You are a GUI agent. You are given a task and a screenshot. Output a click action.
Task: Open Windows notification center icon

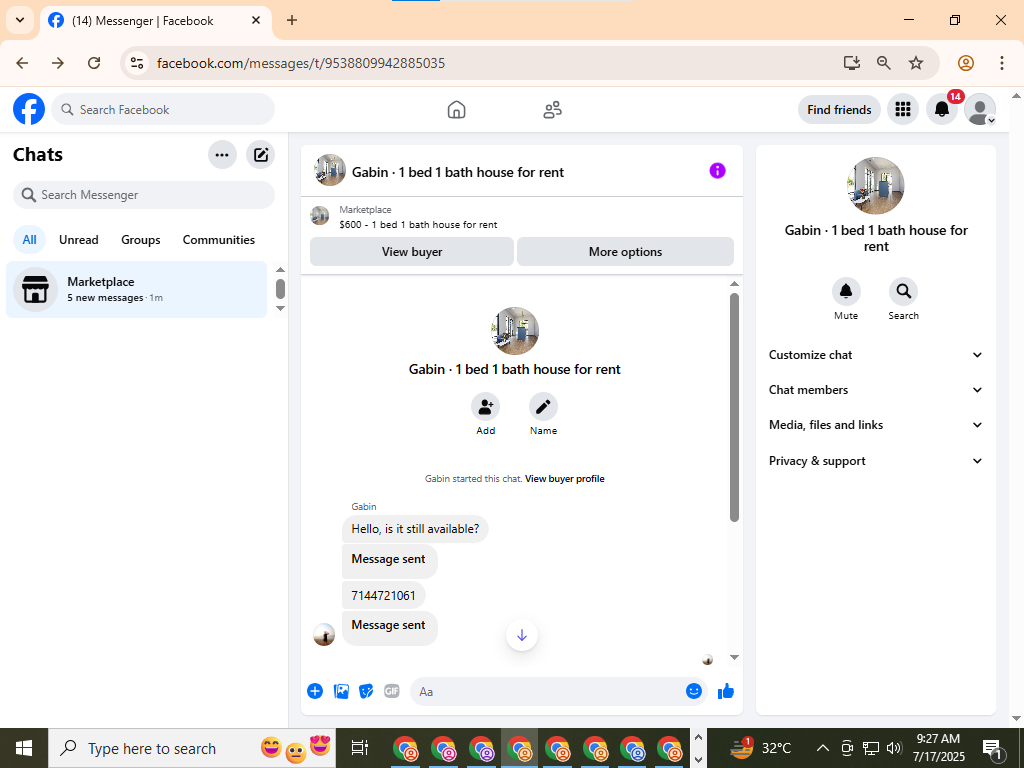(992, 748)
